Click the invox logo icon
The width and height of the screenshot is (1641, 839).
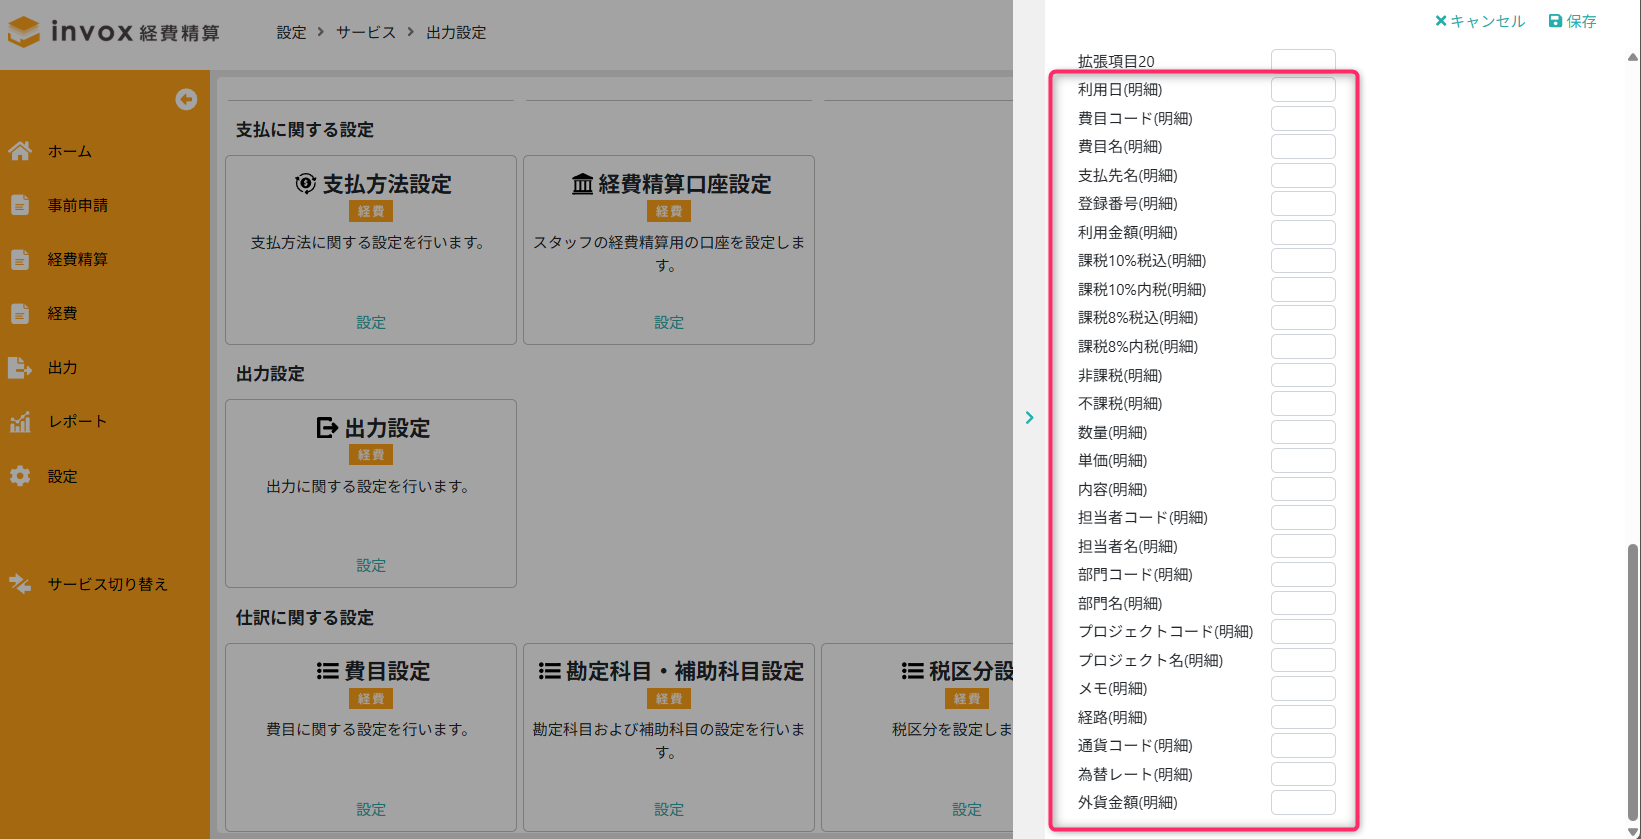tap(24, 32)
